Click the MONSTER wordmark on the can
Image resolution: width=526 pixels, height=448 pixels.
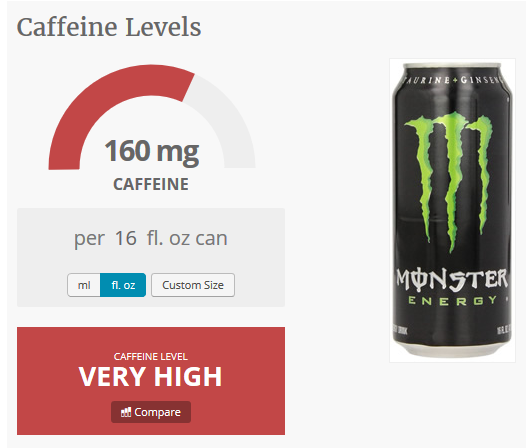pyautogui.click(x=452, y=280)
